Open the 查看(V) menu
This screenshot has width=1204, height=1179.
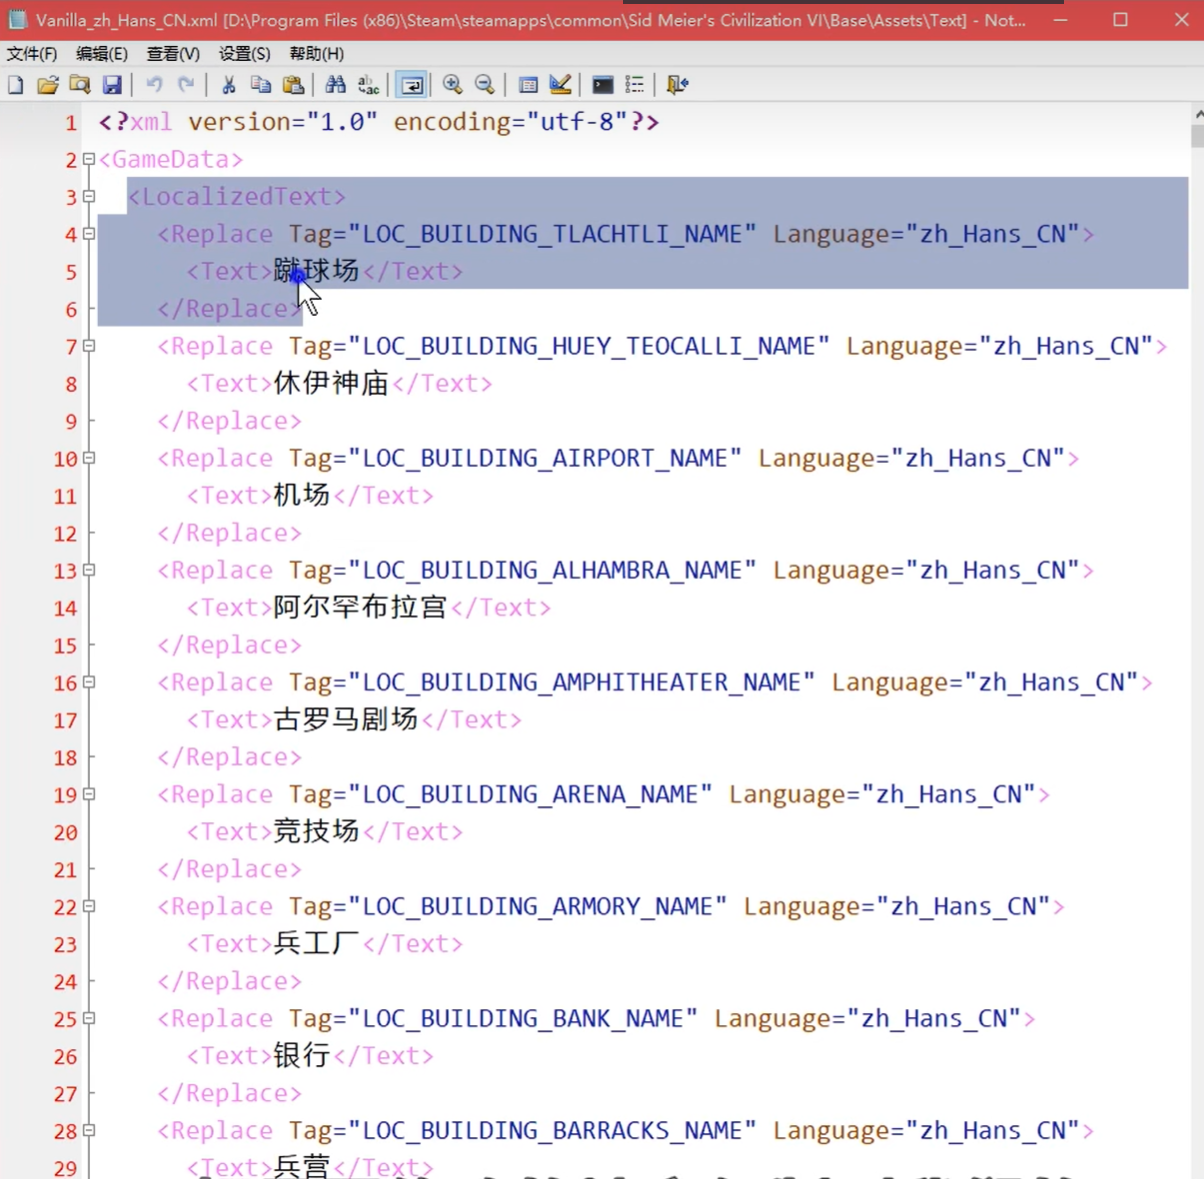(173, 54)
